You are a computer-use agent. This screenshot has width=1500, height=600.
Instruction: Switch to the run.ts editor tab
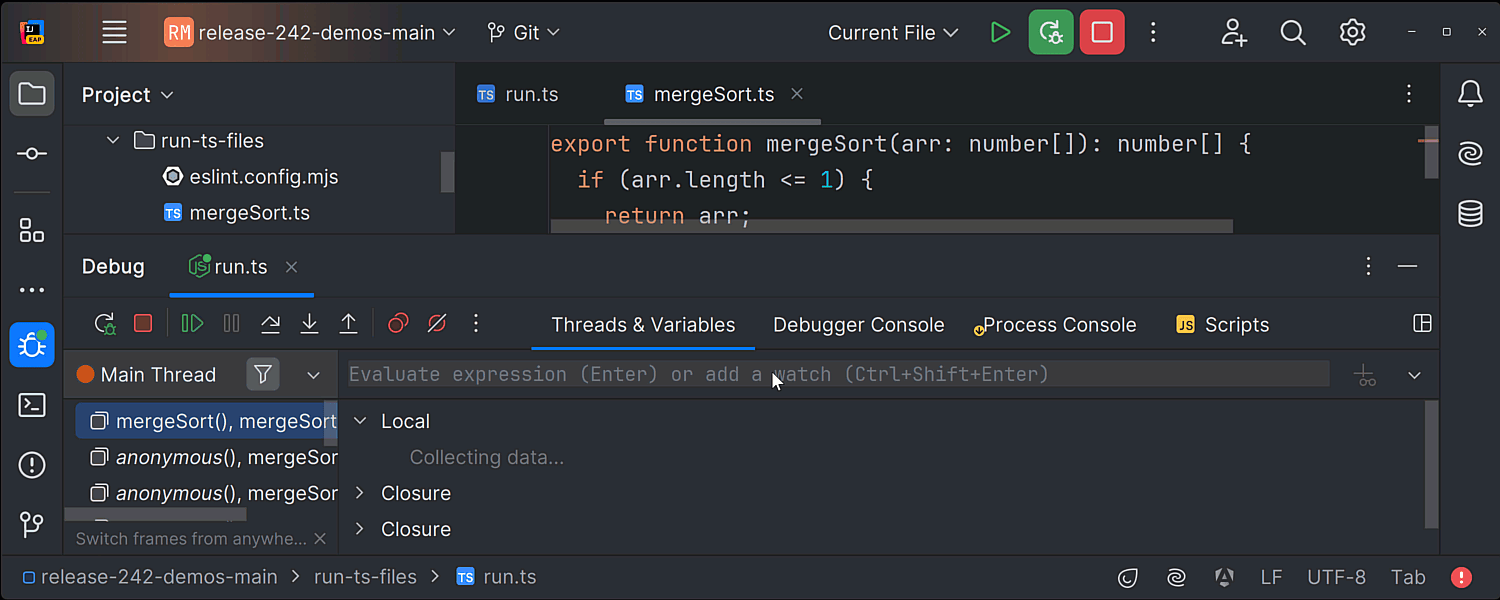tap(518, 94)
